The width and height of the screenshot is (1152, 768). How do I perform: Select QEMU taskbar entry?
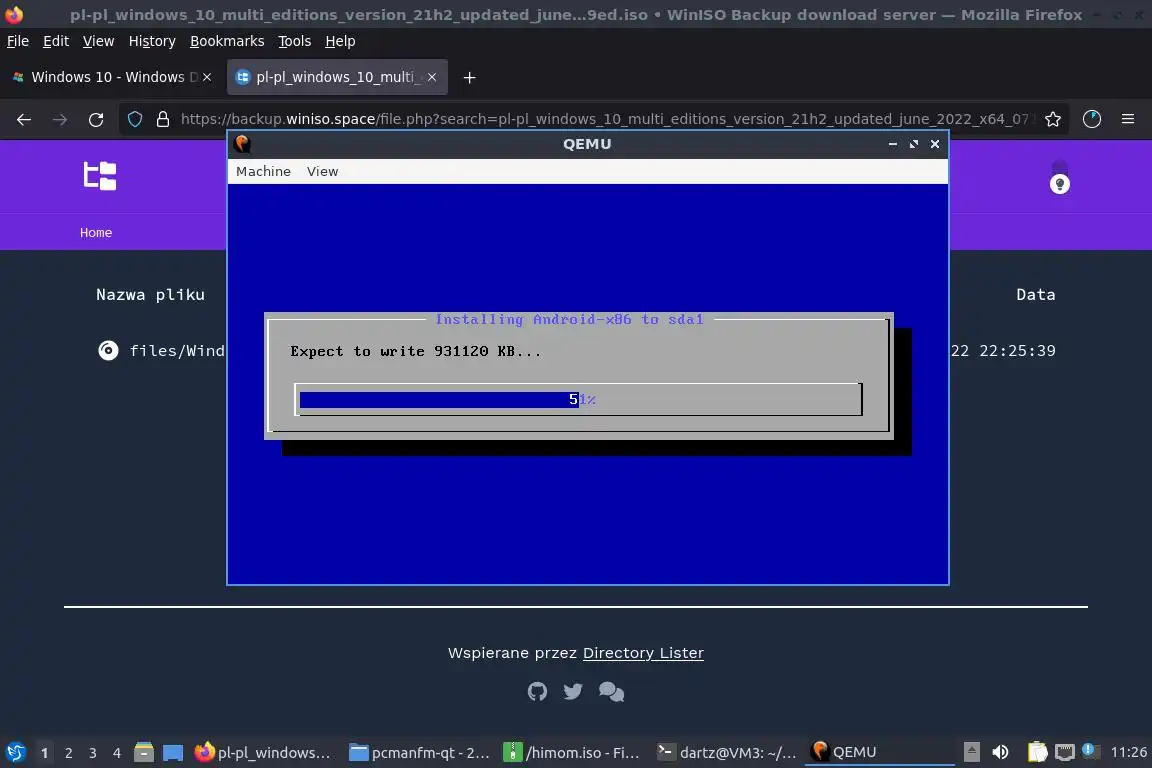[x=879, y=753]
